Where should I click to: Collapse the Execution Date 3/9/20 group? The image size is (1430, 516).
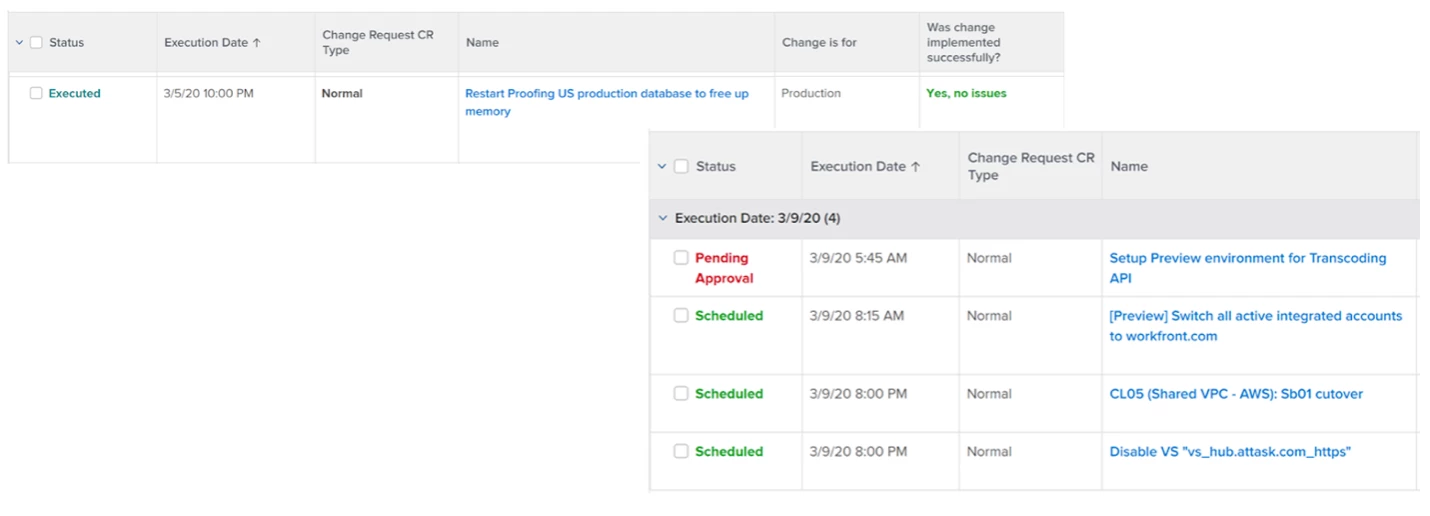point(662,218)
